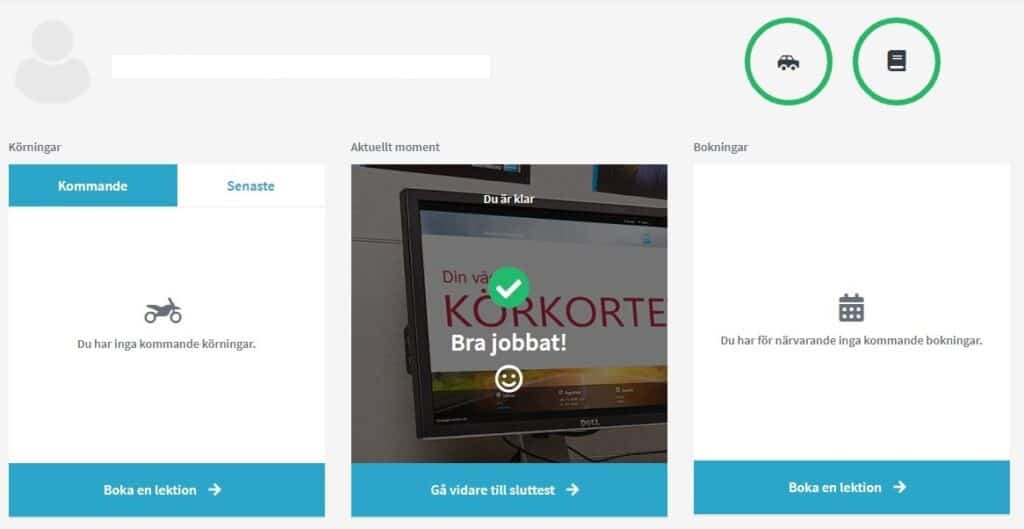
Task: Click the Aktuellt moment heading
Action: pyautogui.click(x=395, y=147)
